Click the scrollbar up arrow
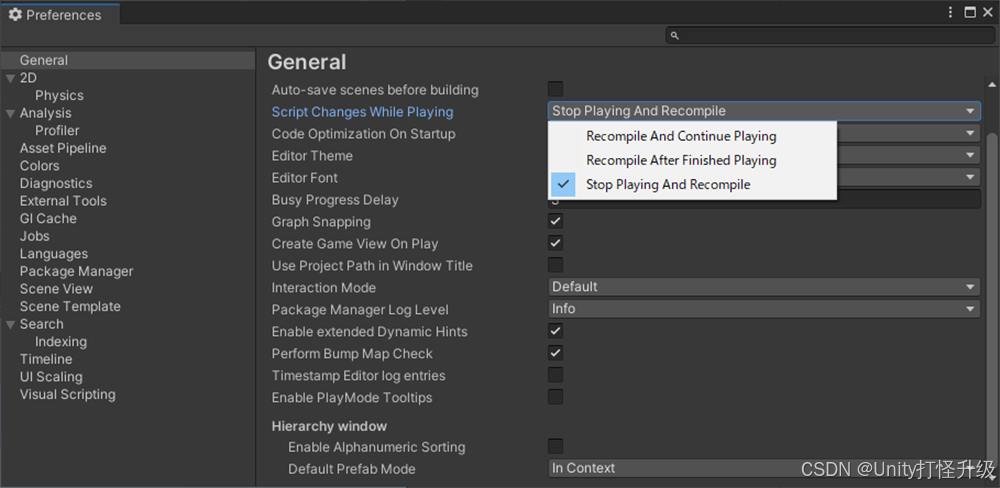The height and width of the screenshot is (488, 1000). (992, 84)
